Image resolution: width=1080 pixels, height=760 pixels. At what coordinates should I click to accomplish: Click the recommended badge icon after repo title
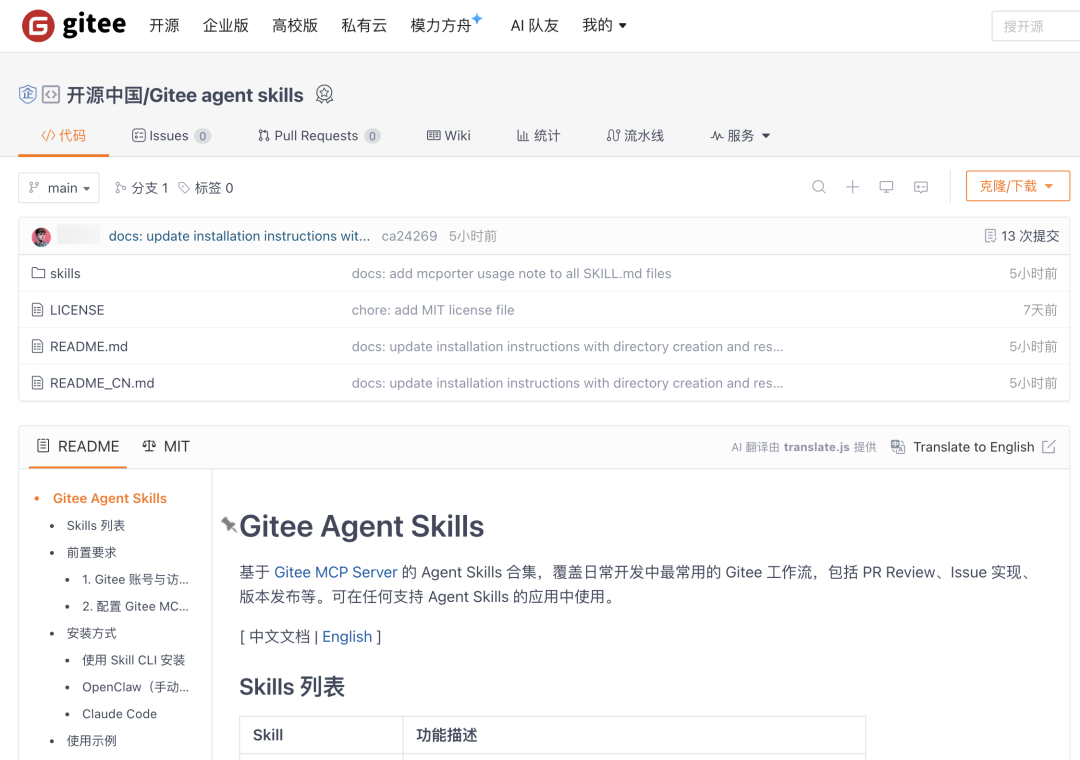click(324, 94)
